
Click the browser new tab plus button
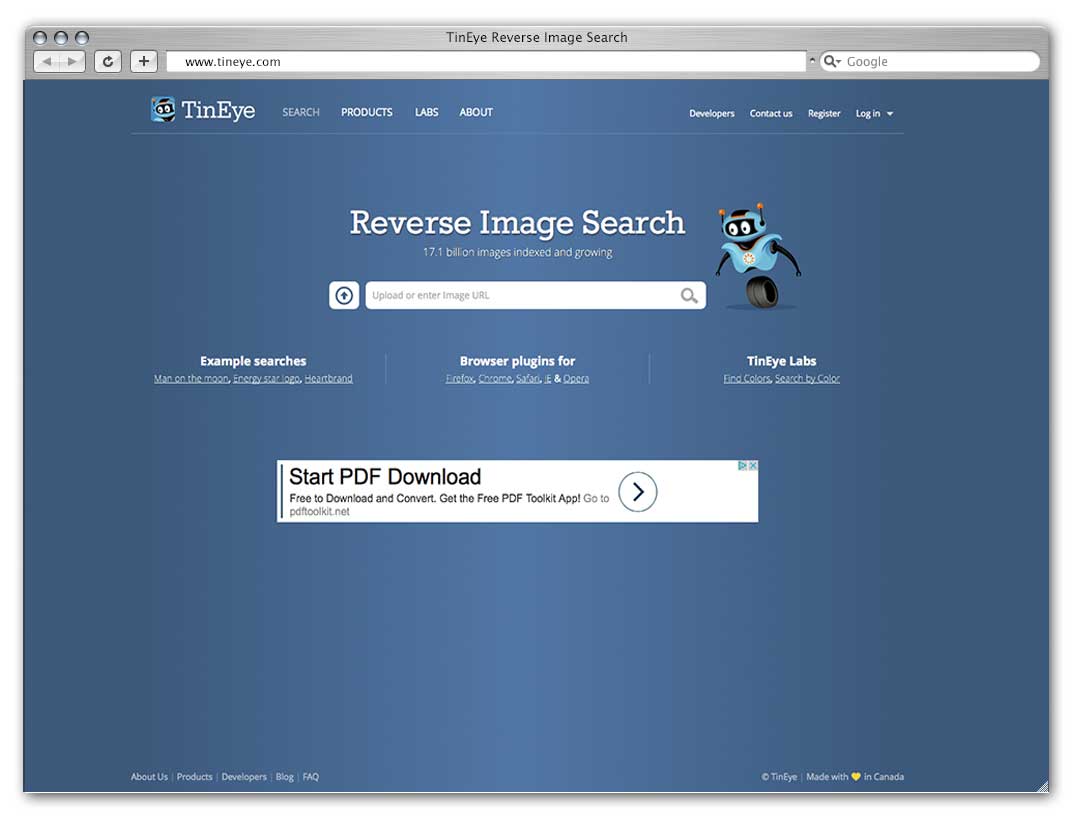coord(144,61)
